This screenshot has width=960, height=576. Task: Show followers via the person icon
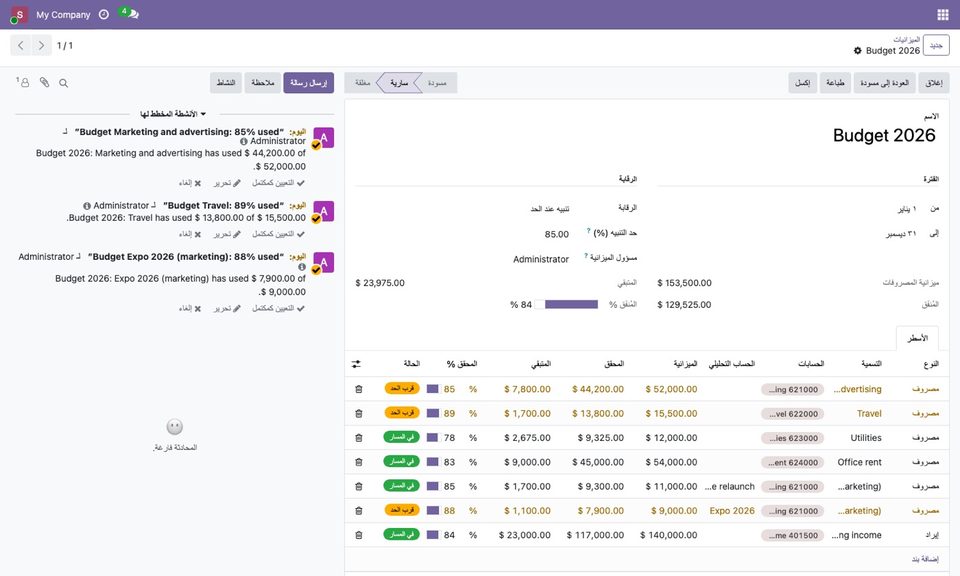click(23, 82)
